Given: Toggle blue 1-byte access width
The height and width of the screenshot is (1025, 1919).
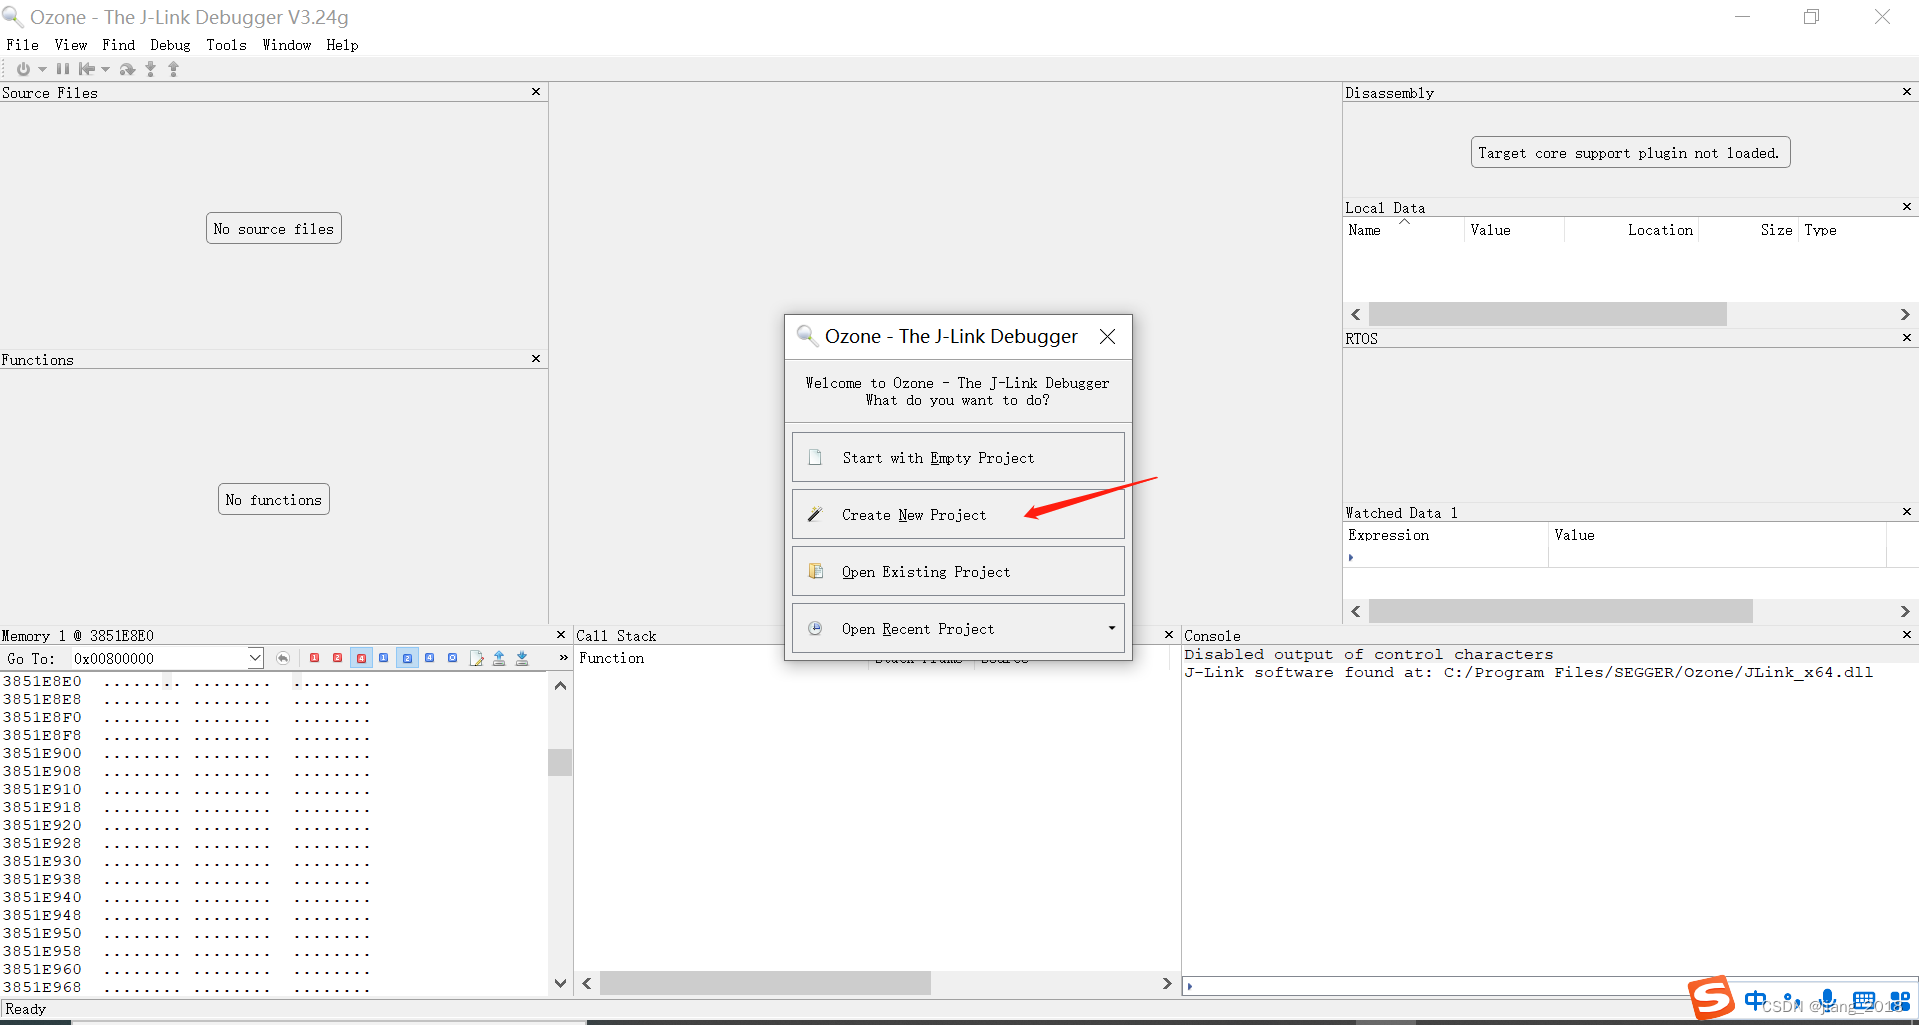Looking at the screenshot, I should 384,658.
